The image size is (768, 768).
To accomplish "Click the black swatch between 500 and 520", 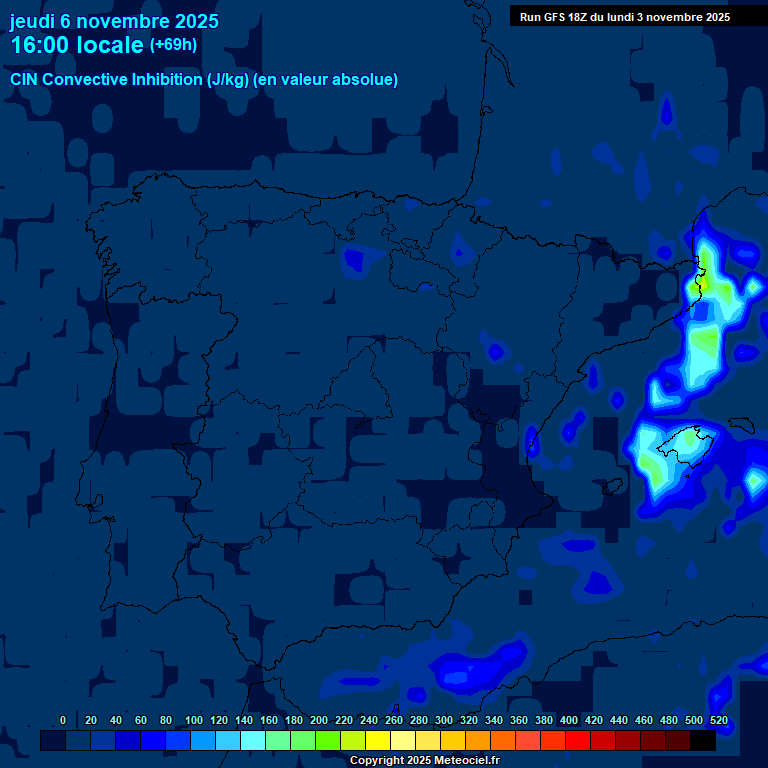I will click(703, 741).
